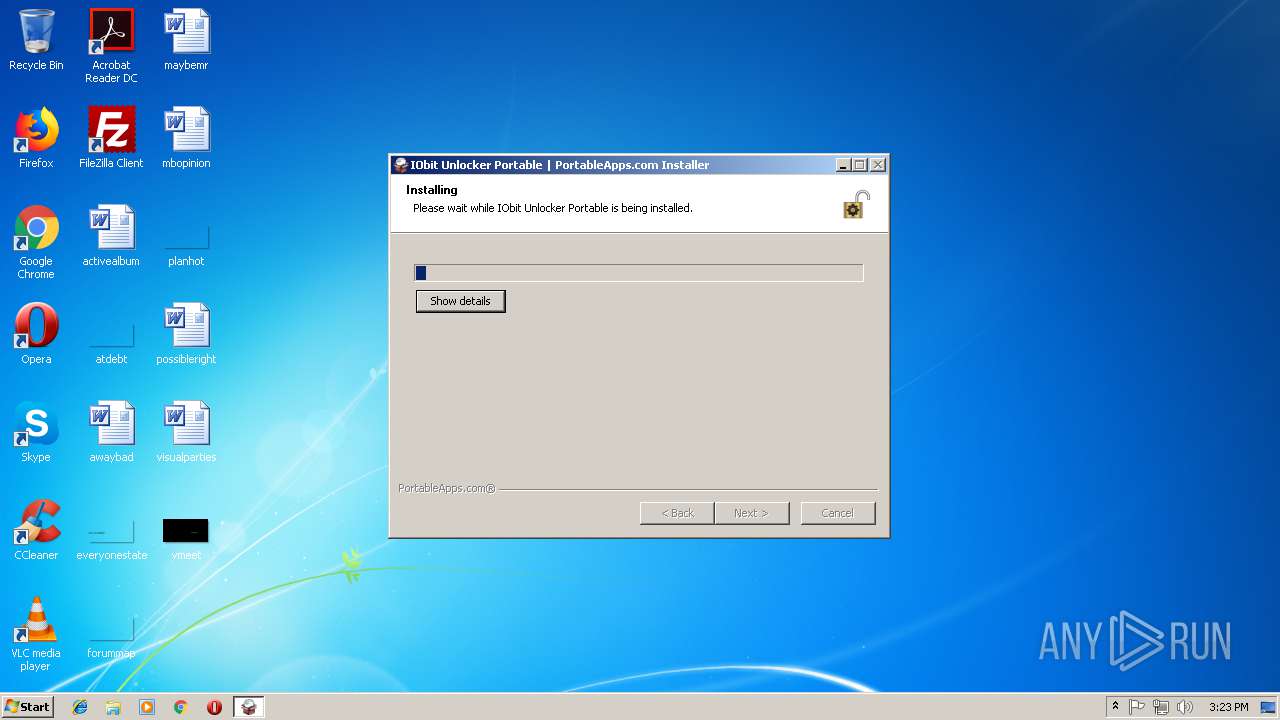
Task: Click the Start button
Action: coord(27,707)
